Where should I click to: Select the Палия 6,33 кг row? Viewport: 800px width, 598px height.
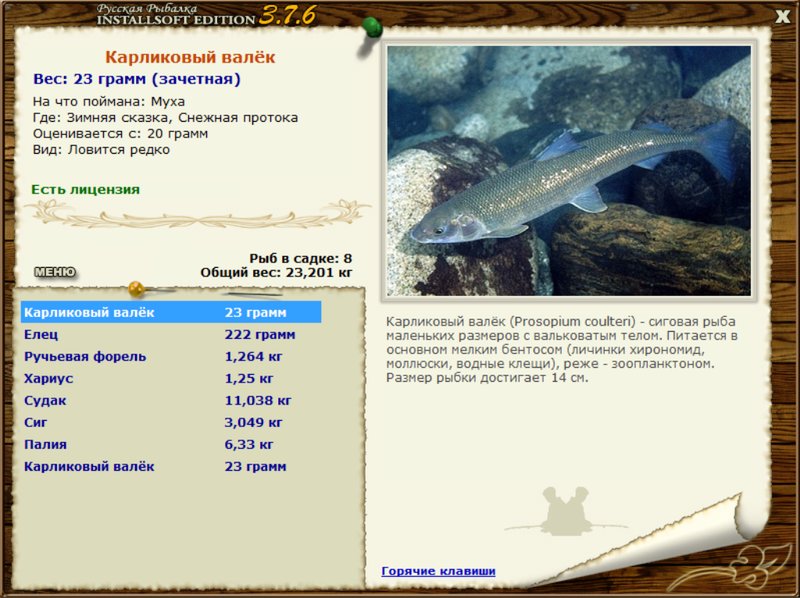point(171,444)
